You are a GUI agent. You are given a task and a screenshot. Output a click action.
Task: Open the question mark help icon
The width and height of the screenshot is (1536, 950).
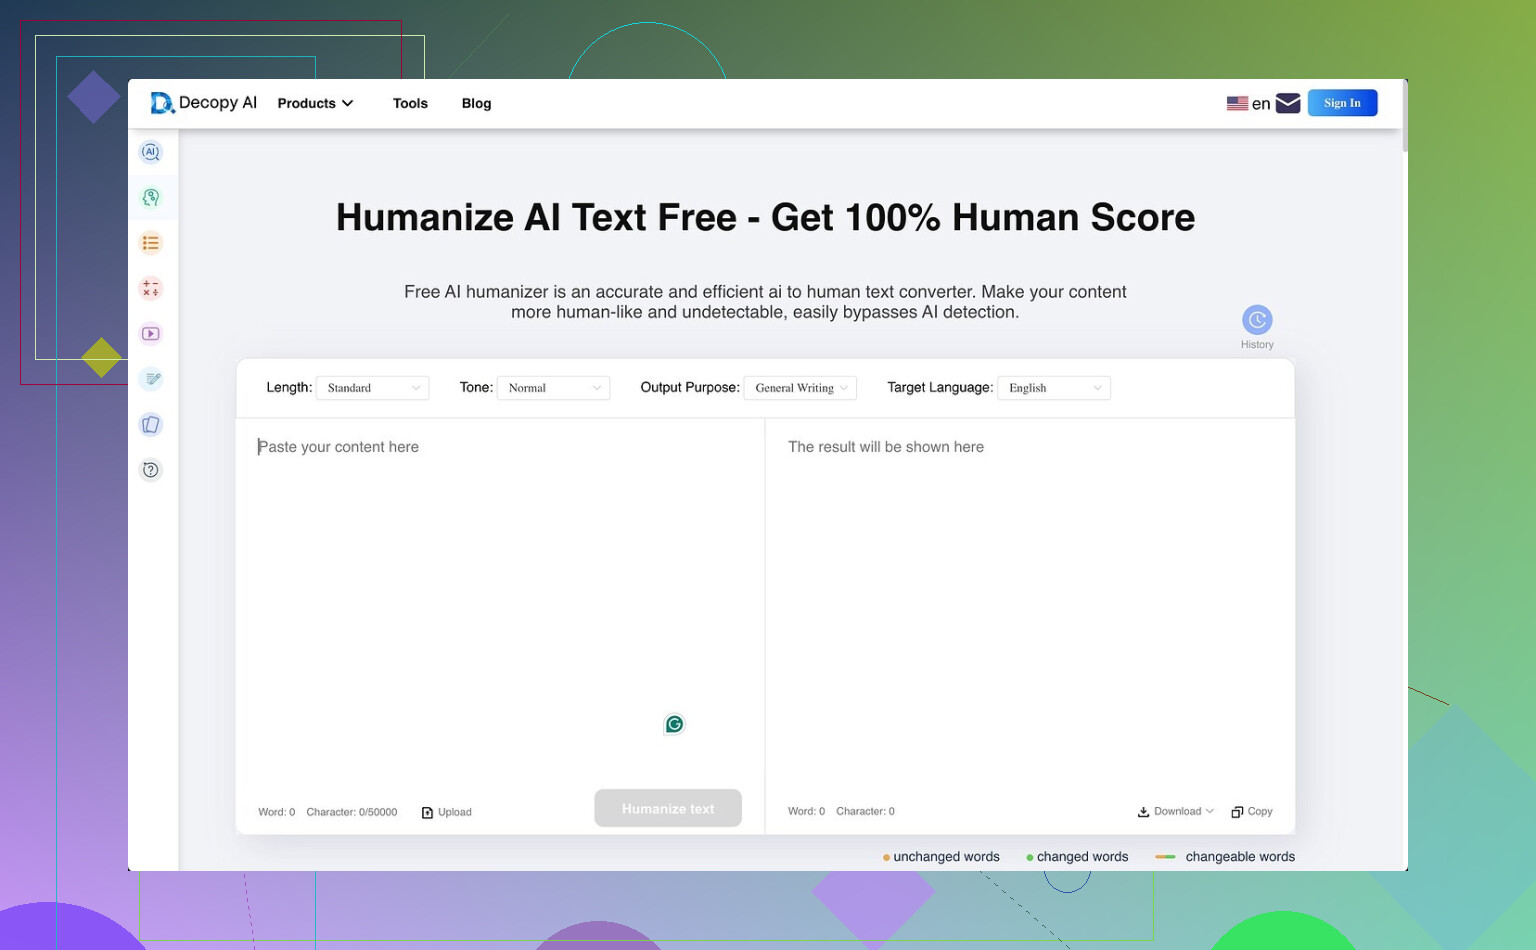151,470
